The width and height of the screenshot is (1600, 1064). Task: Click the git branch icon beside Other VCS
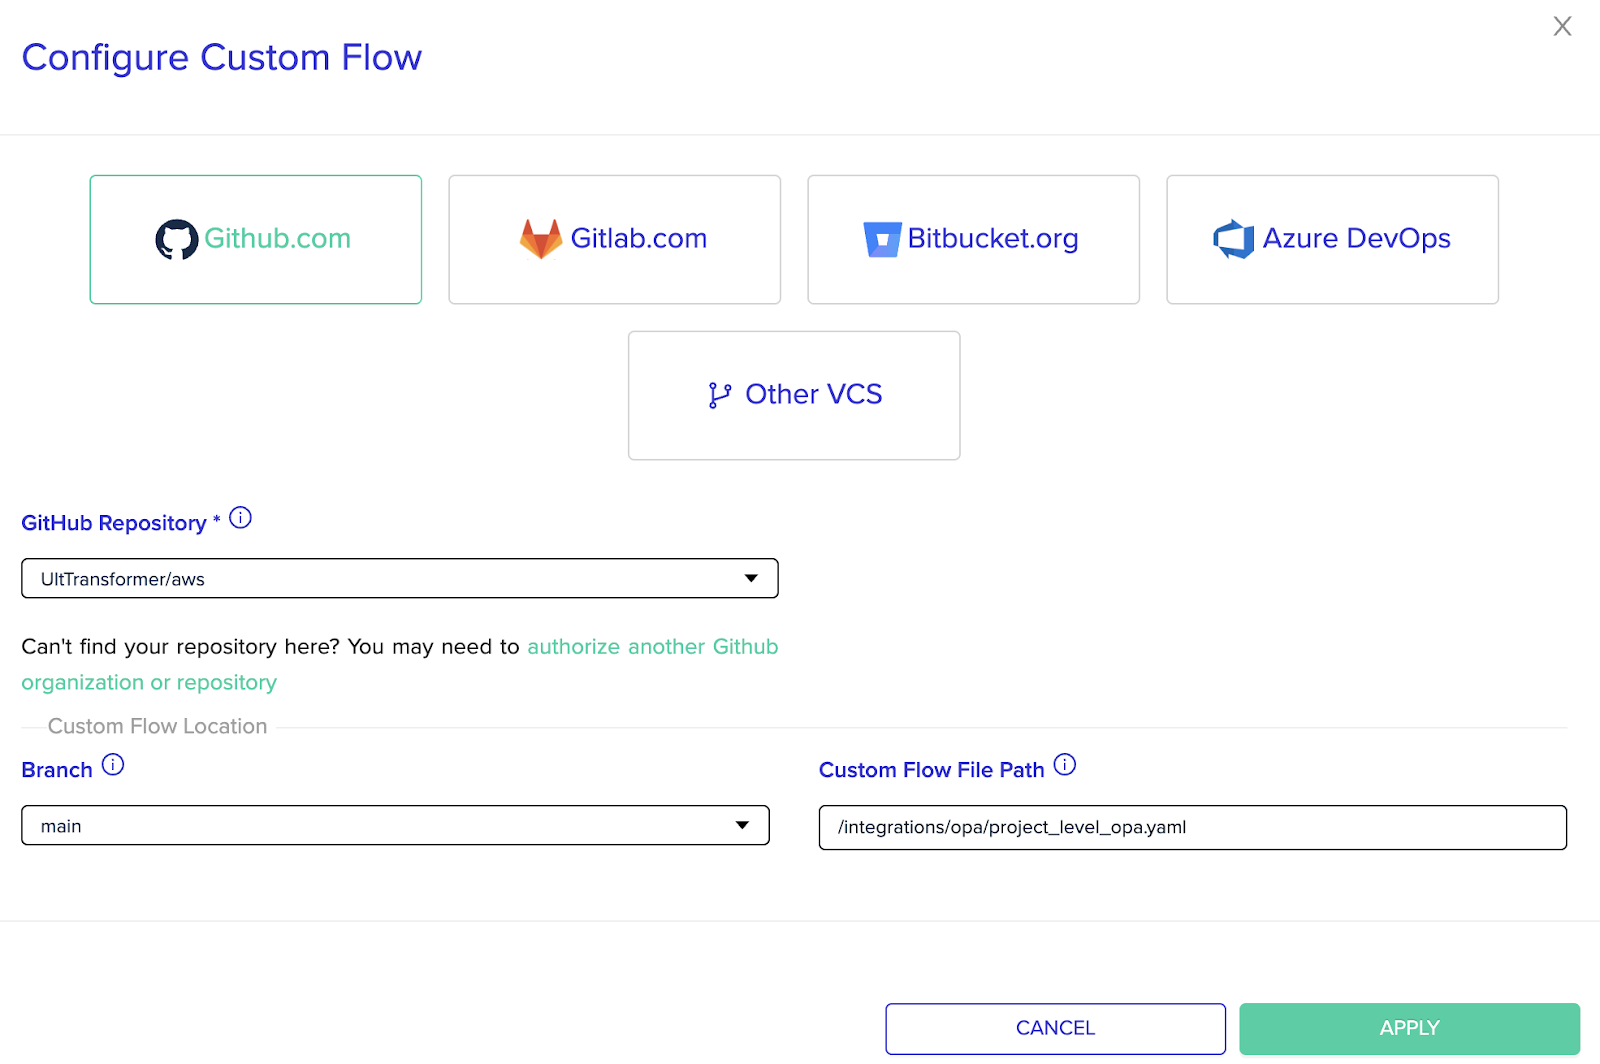tap(718, 394)
